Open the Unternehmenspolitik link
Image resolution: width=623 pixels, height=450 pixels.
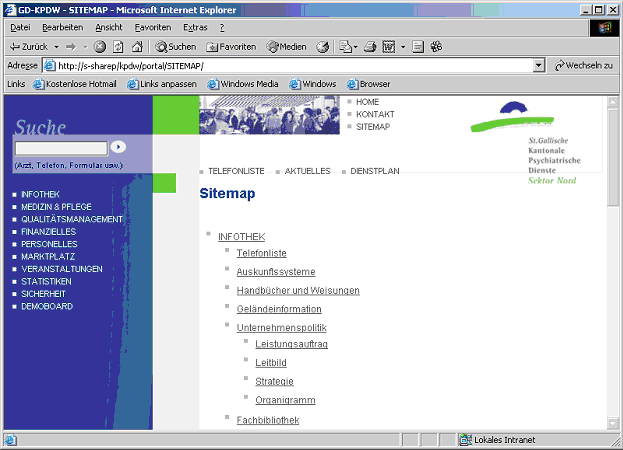click(x=282, y=328)
